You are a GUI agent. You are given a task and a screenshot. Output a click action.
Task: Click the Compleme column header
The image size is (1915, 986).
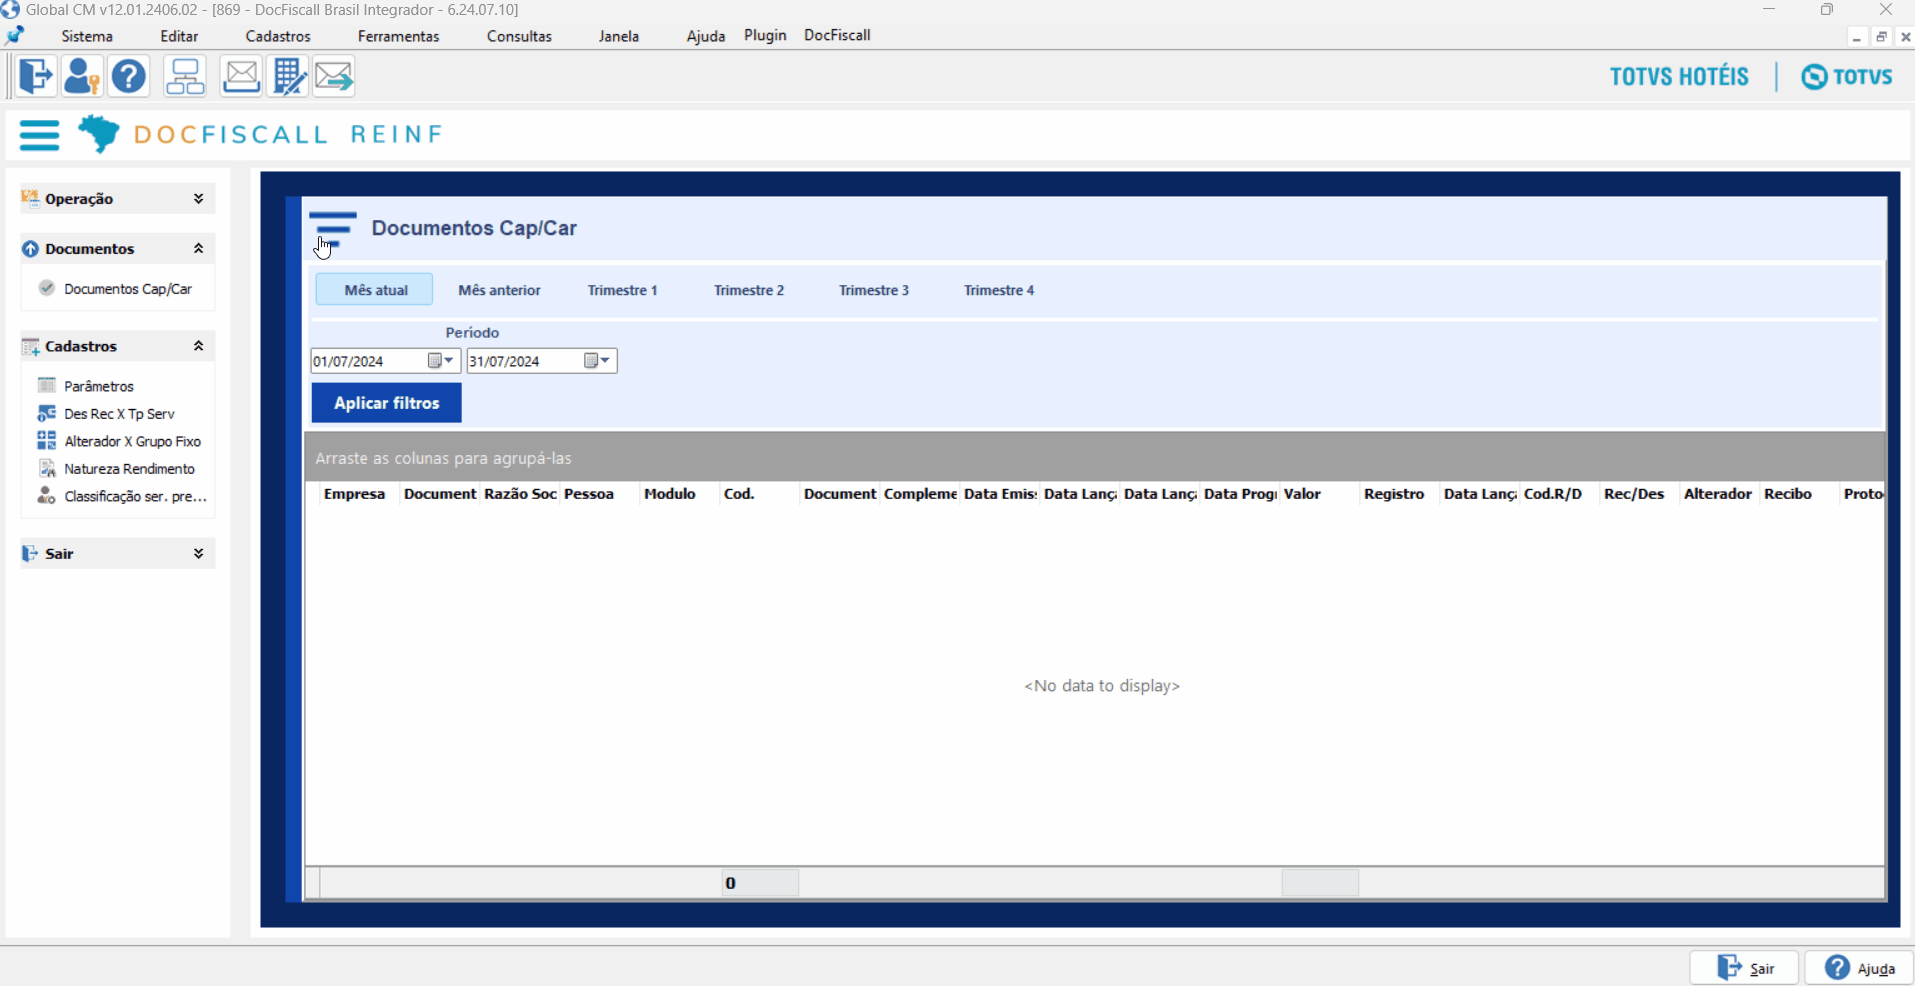pos(920,494)
